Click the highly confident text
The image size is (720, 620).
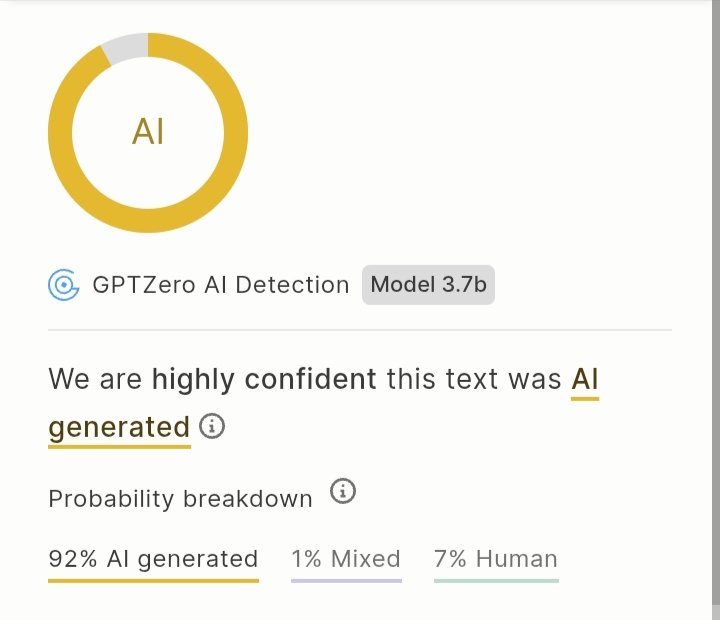pyautogui.click(x=264, y=380)
